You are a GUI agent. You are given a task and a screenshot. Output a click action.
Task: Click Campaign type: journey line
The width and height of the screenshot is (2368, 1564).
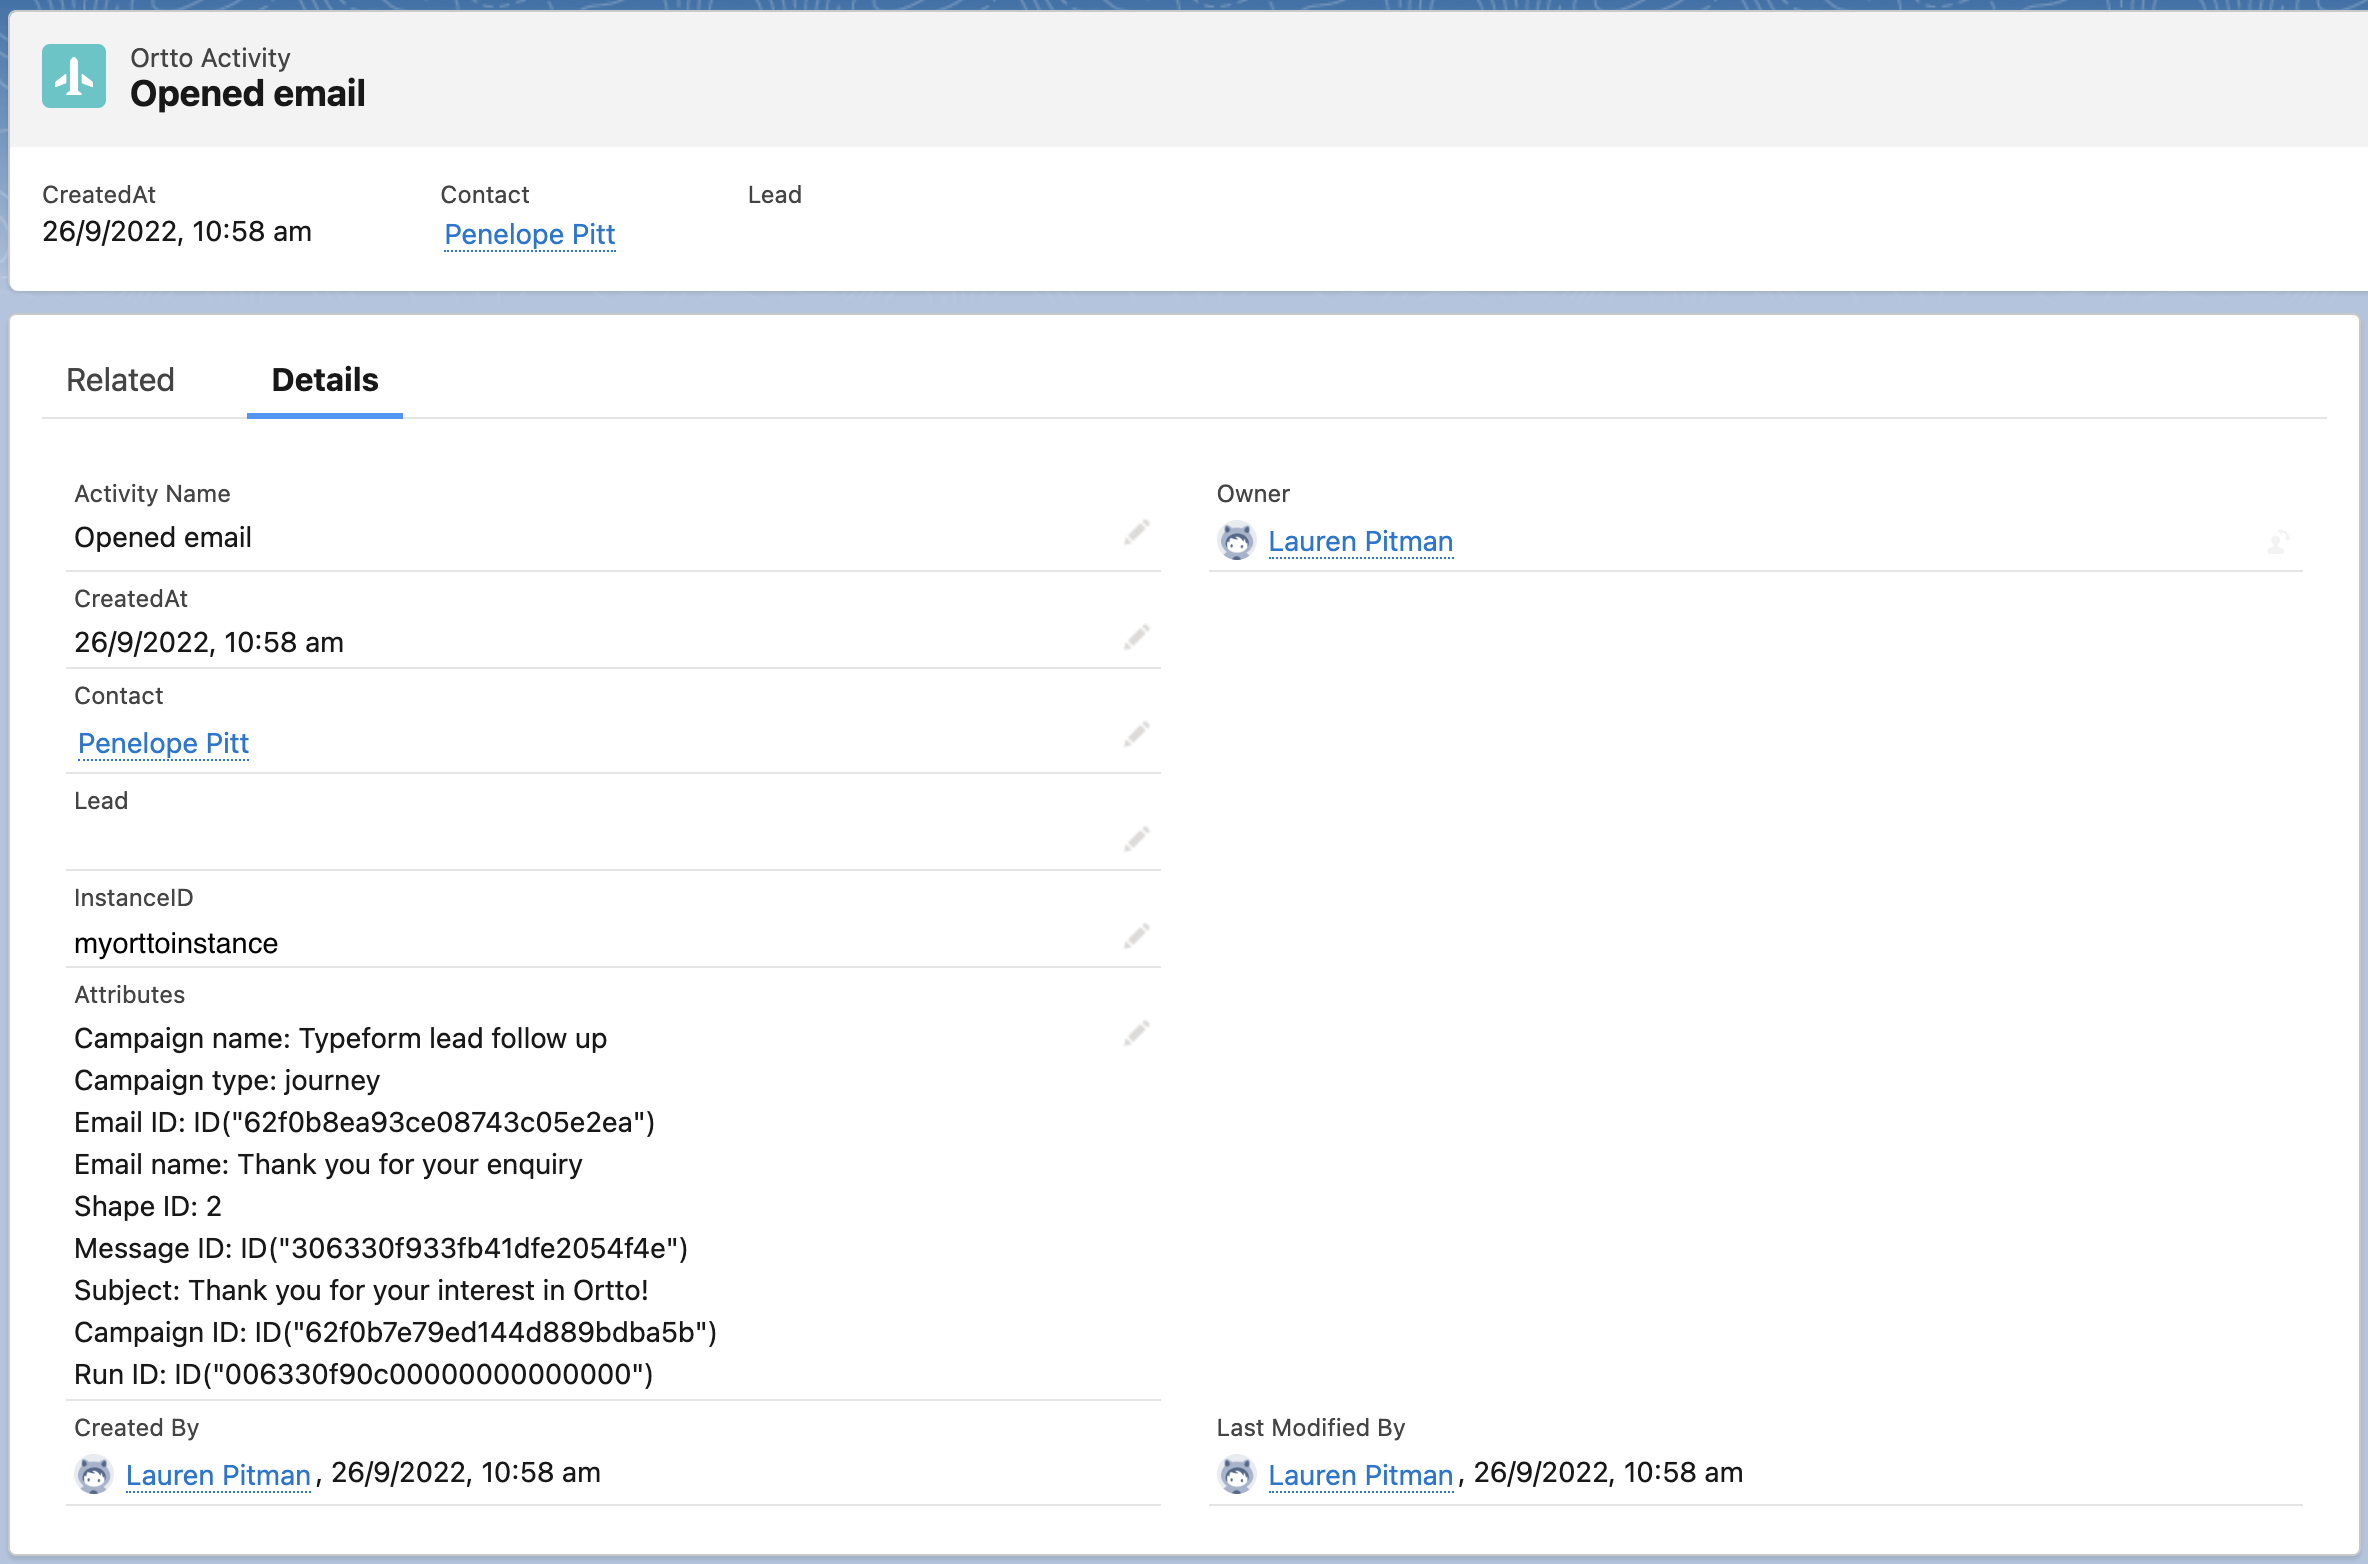[227, 1081]
